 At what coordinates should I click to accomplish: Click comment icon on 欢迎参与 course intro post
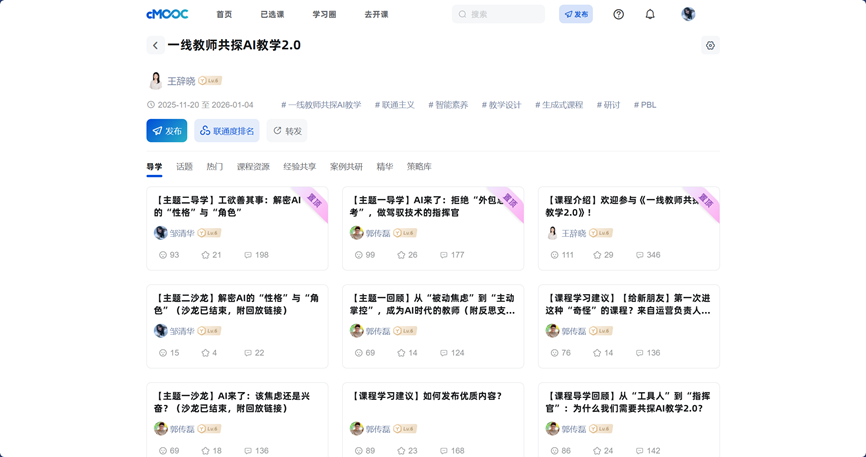click(x=640, y=255)
